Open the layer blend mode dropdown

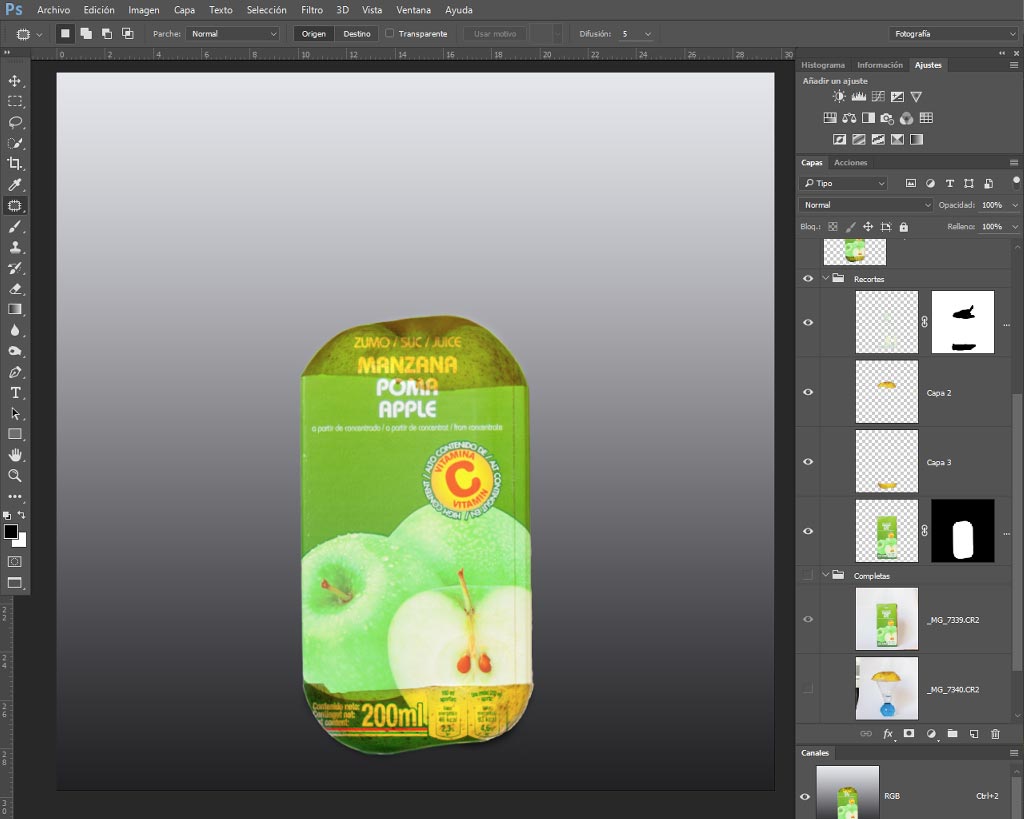(866, 205)
